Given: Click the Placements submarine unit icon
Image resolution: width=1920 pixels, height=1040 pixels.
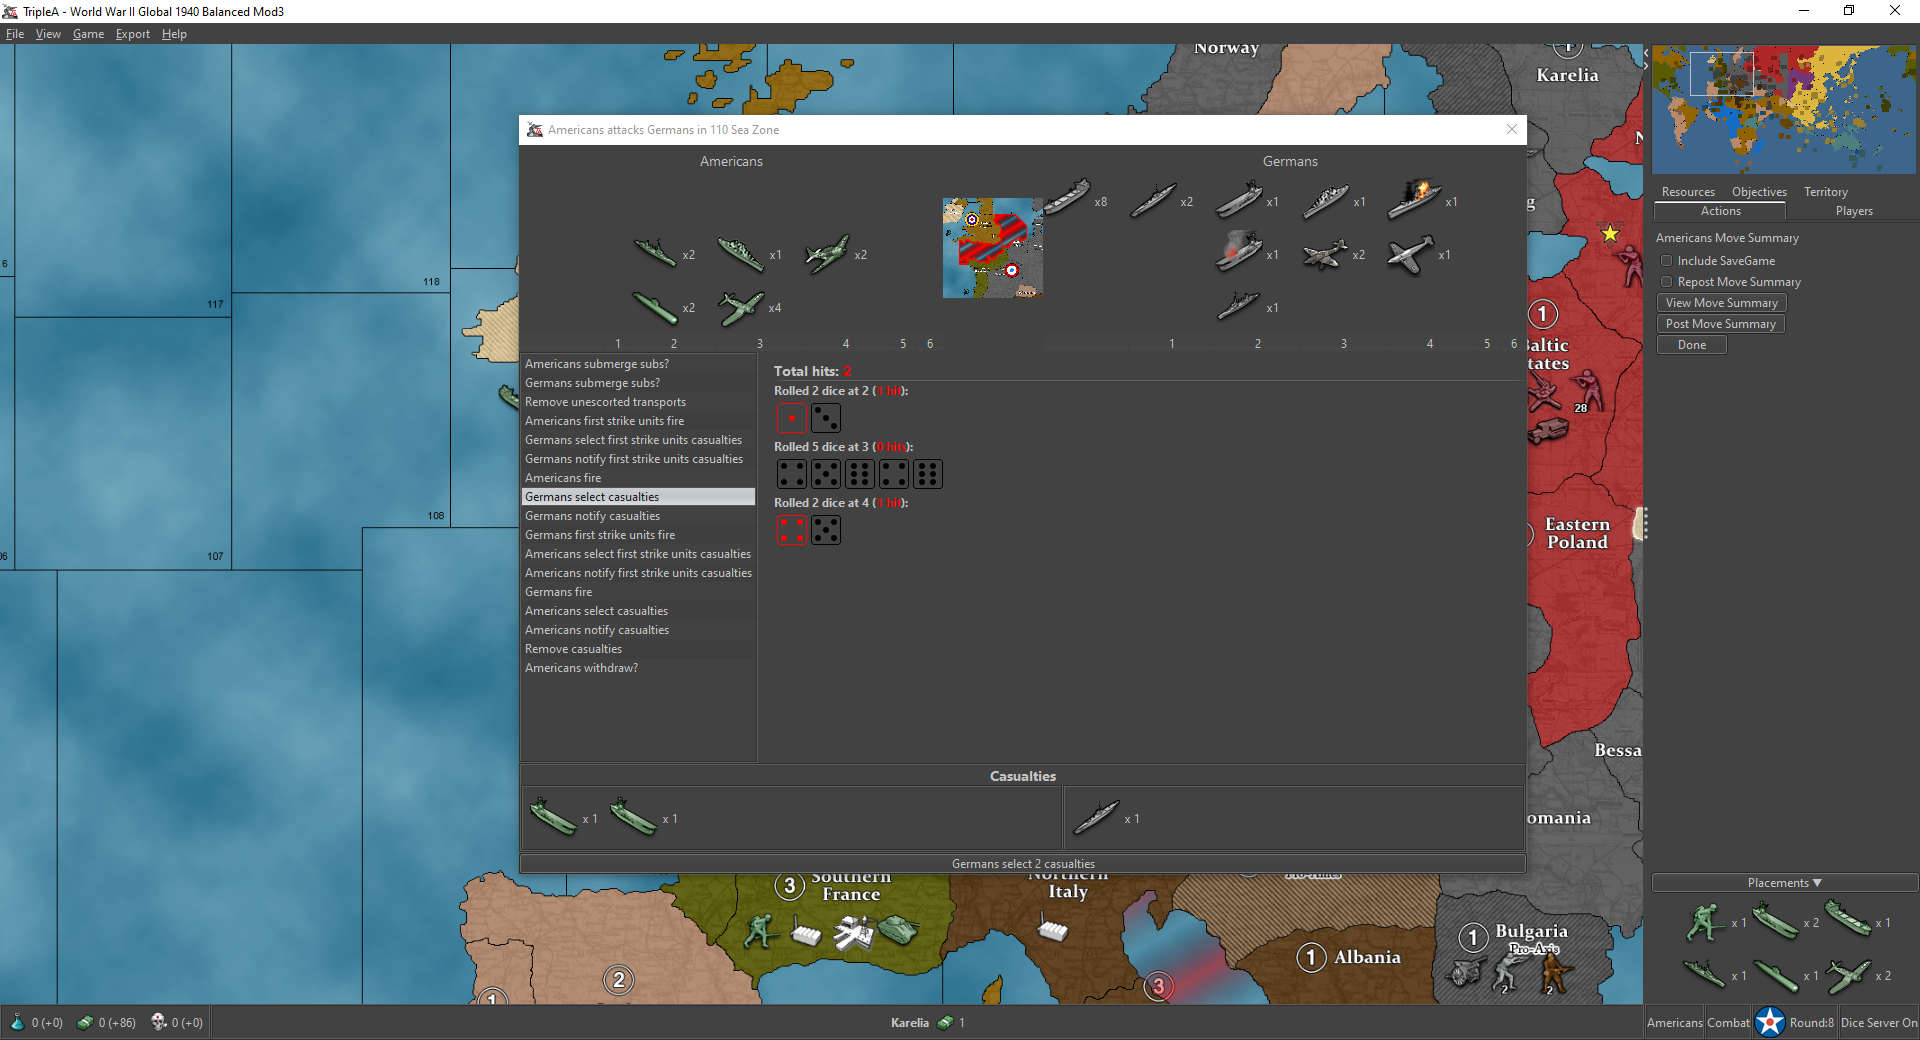Looking at the screenshot, I should tap(1776, 975).
